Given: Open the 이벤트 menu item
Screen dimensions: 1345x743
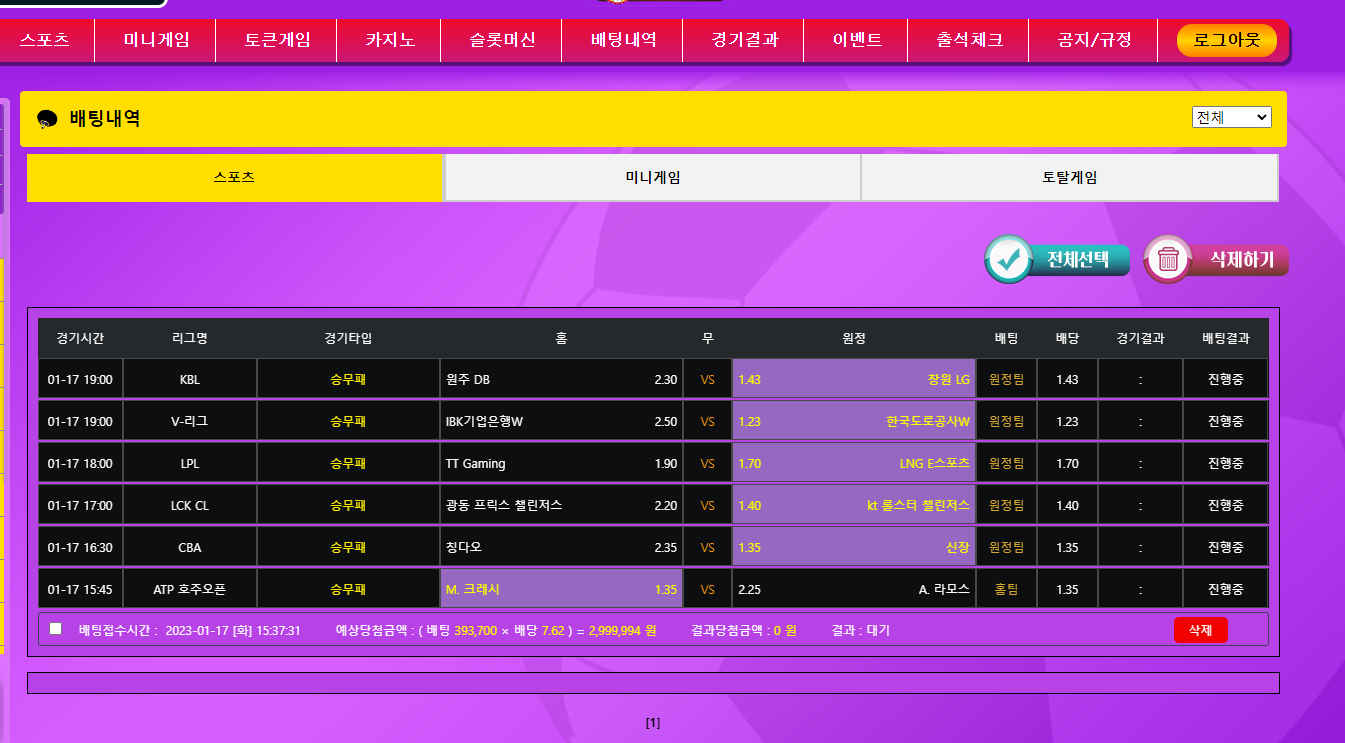Looking at the screenshot, I should tap(857, 41).
